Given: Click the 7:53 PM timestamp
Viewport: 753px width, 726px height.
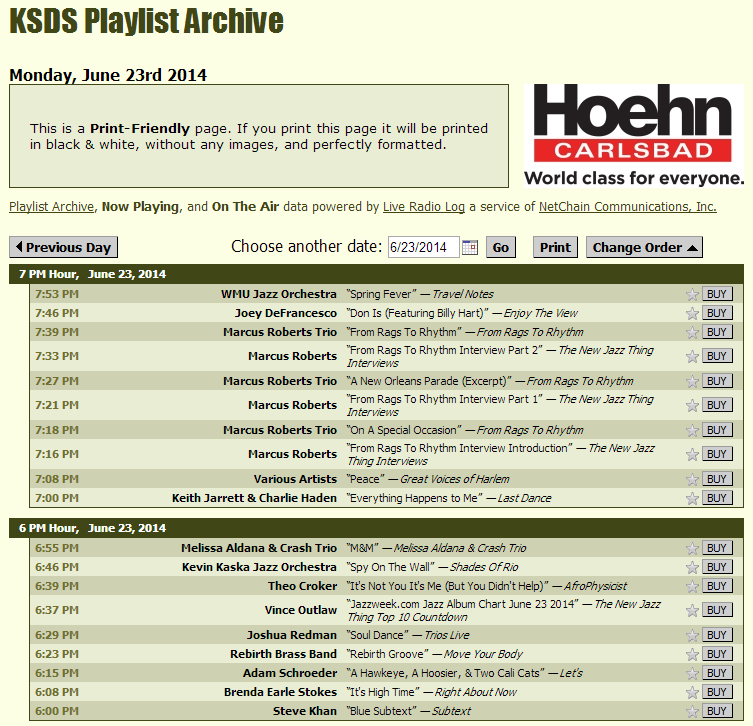Looking at the screenshot, I should [x=57, y=294].
